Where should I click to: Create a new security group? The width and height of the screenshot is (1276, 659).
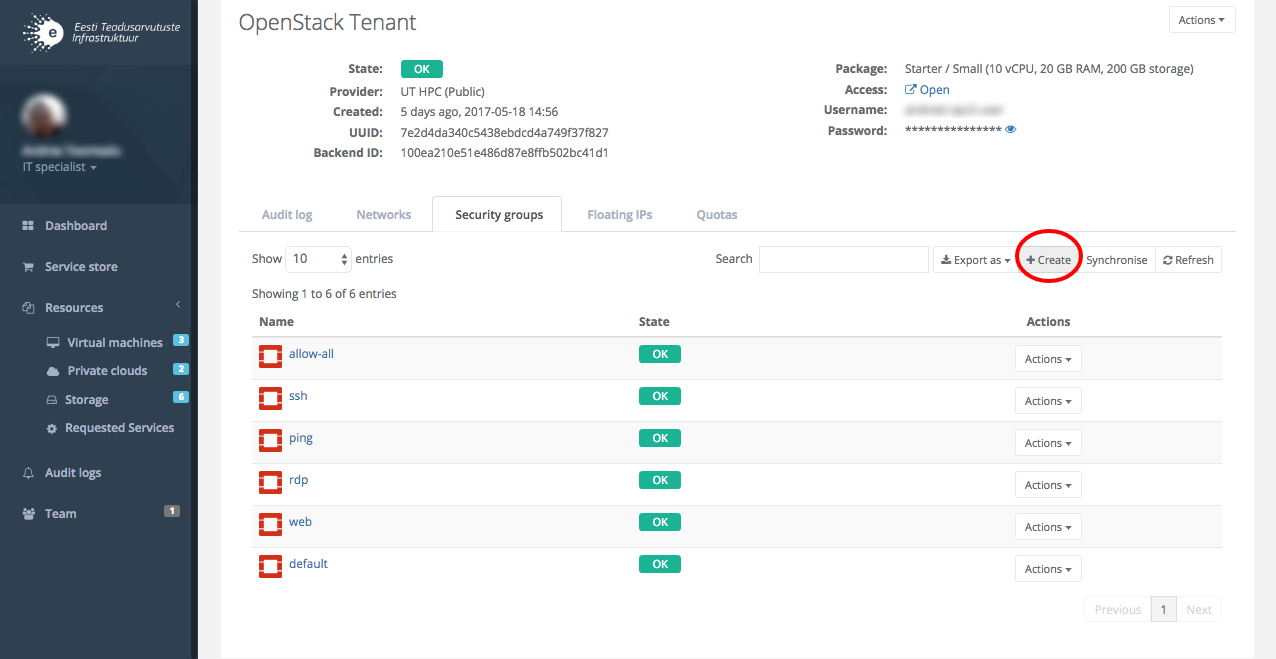click(1049, 260)
